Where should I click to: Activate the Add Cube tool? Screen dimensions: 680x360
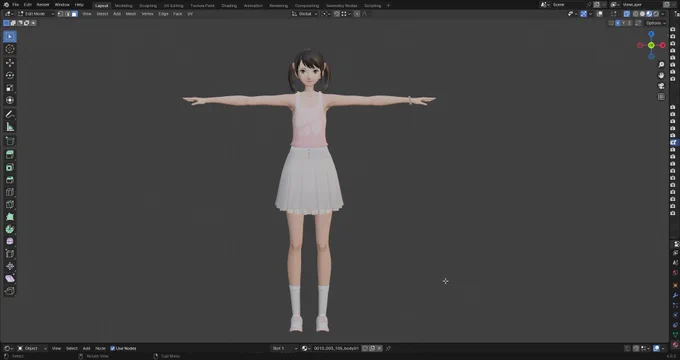10,141
